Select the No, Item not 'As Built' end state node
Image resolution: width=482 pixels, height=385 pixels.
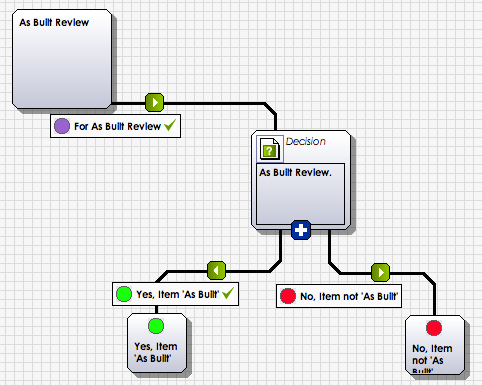click(x=435, y=345)
